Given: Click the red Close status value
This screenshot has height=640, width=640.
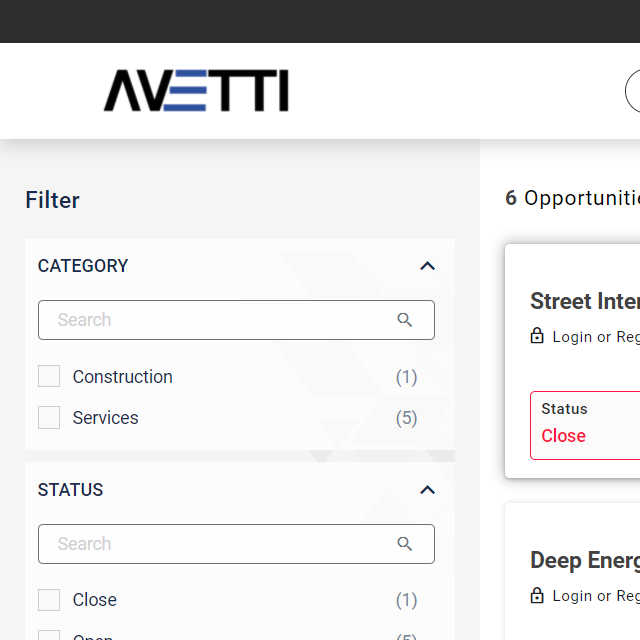Looking at the screenshot, I should pyautogui.click(x=563, y=436).
